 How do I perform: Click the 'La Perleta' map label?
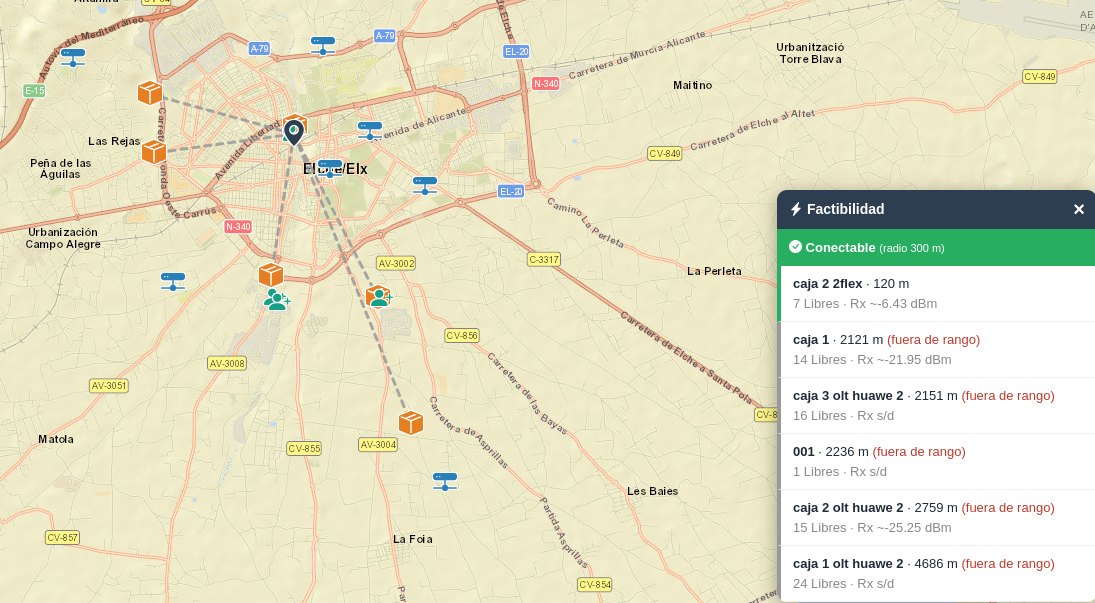pos(714,271)
